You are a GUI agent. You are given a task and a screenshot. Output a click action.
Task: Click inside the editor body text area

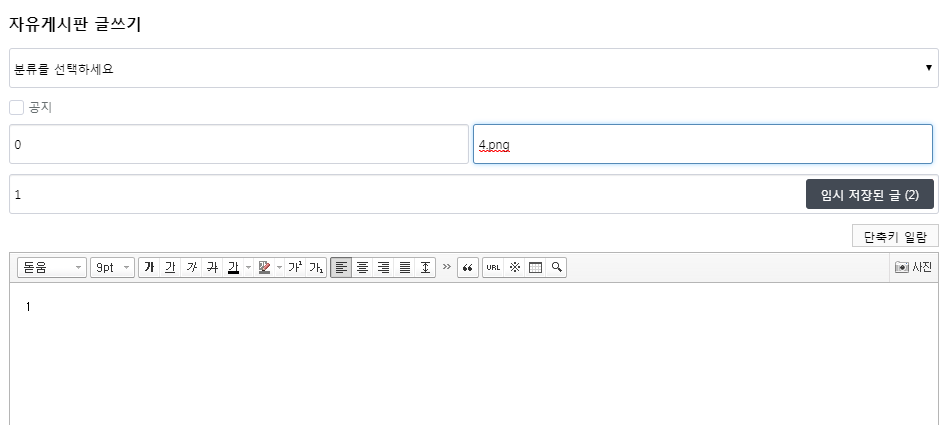coord(474,354)
